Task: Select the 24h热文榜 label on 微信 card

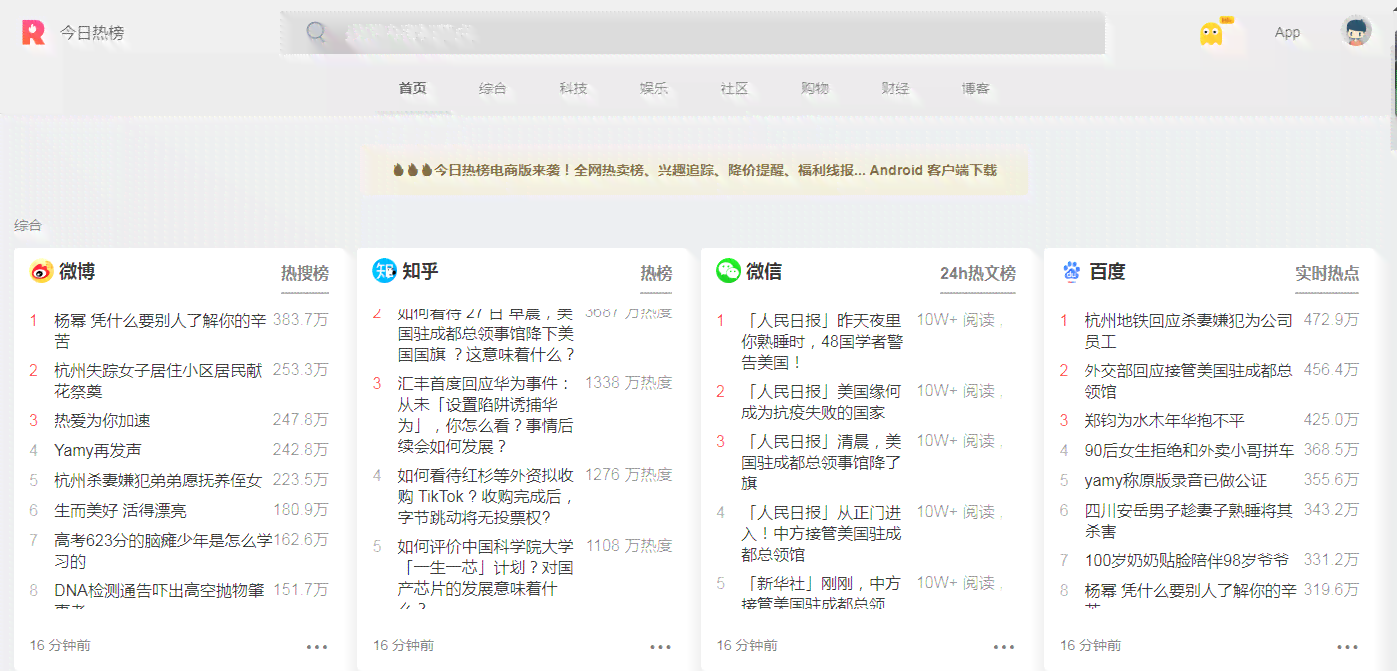Action: coord(978,273)
